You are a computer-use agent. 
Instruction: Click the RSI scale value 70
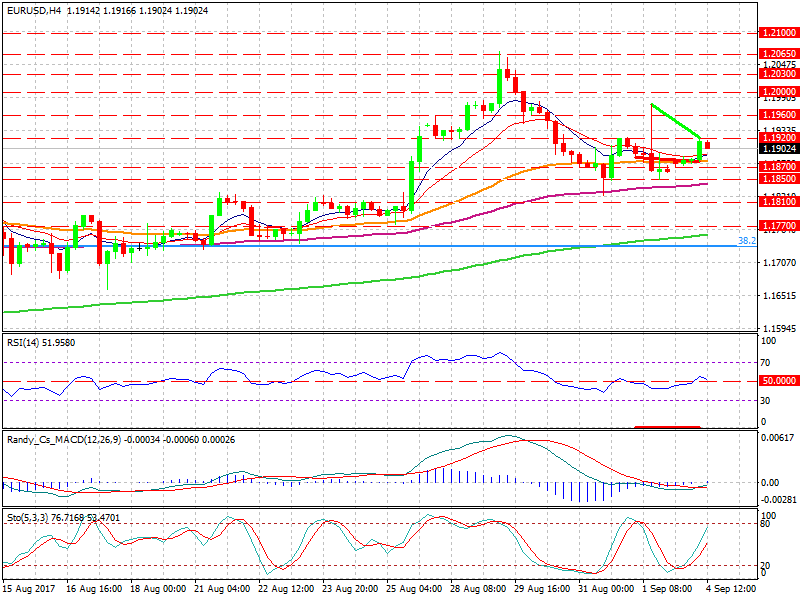[x=765, y=363]
